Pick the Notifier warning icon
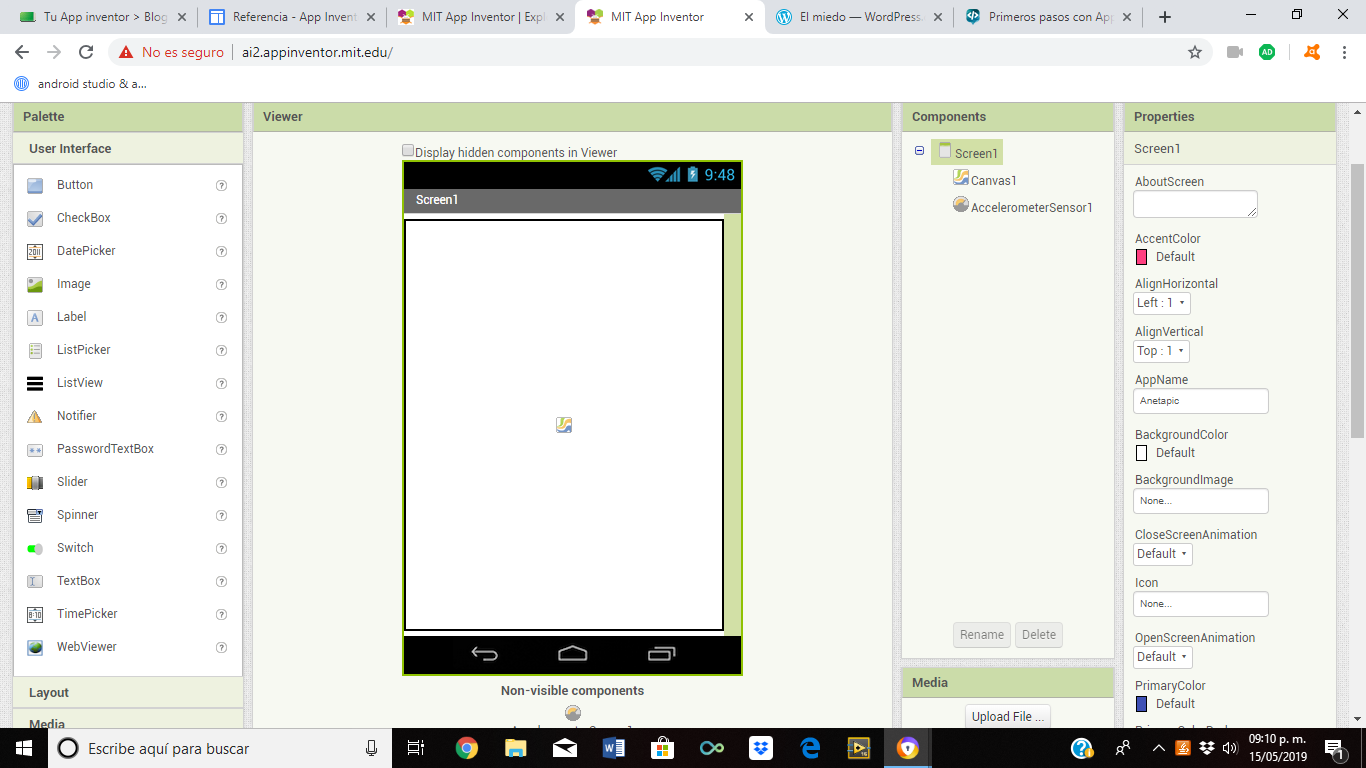The width and height of the screenshot is (1366, 768). coord(35,416)
